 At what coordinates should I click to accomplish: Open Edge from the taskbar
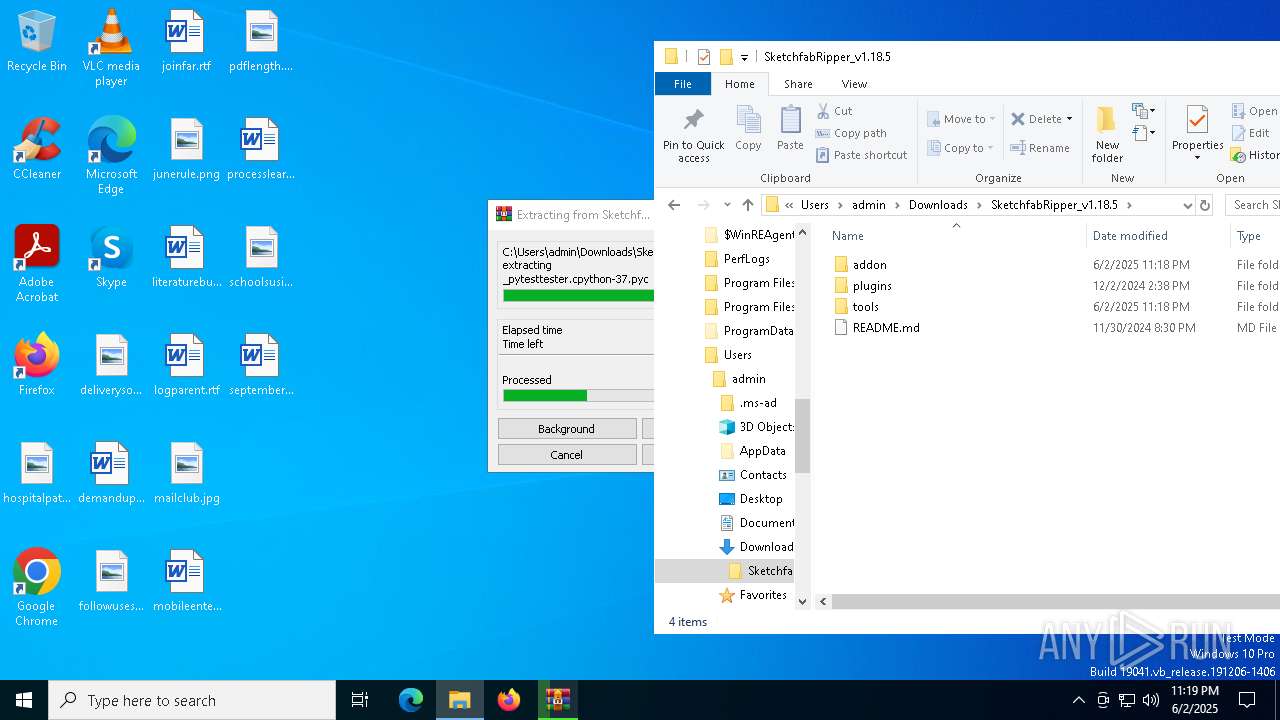coord(411,700)
